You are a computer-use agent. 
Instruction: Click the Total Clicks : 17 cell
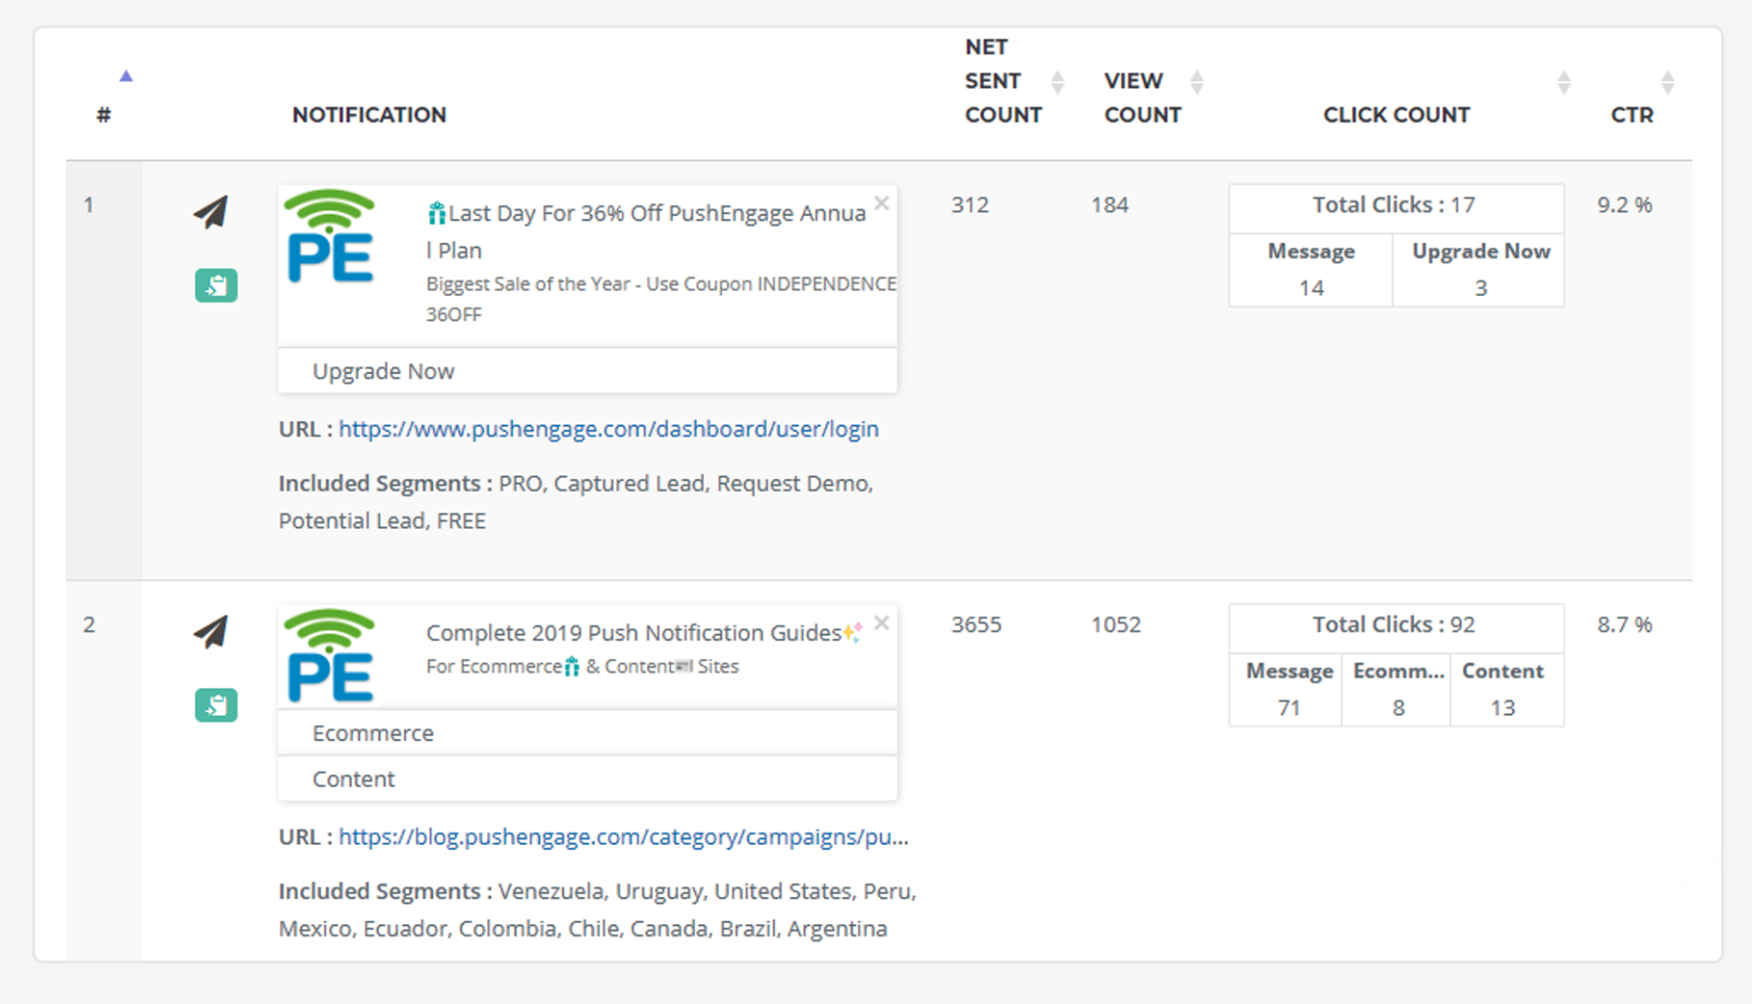pos(1395,205)
